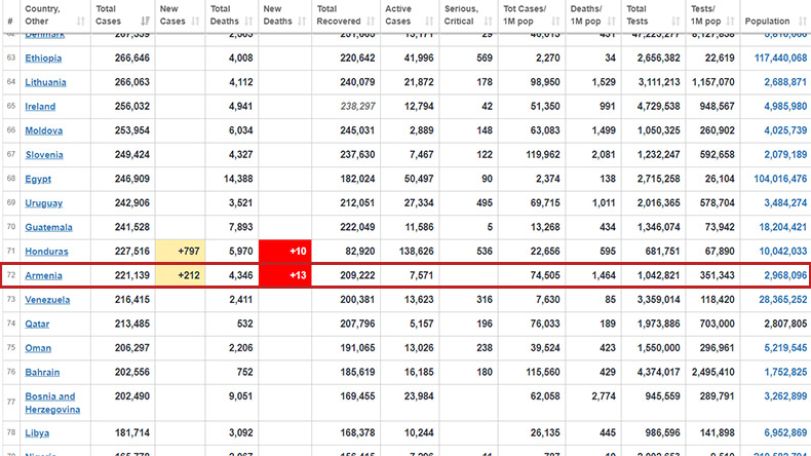Select Armenia total cases 221,139
Screen dimensions: 811x456
[132, 276]
